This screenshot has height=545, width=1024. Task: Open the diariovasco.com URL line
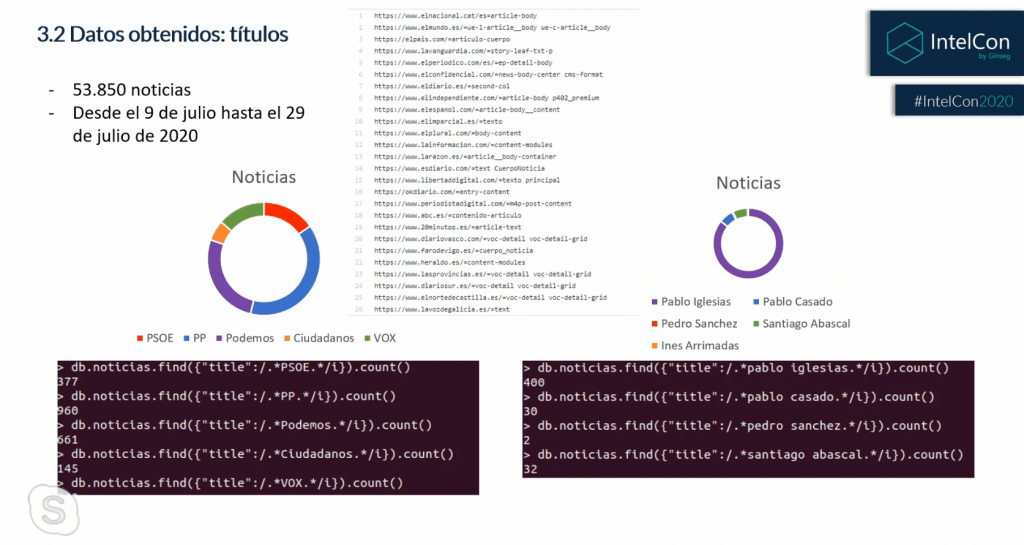tap(480, 239)
